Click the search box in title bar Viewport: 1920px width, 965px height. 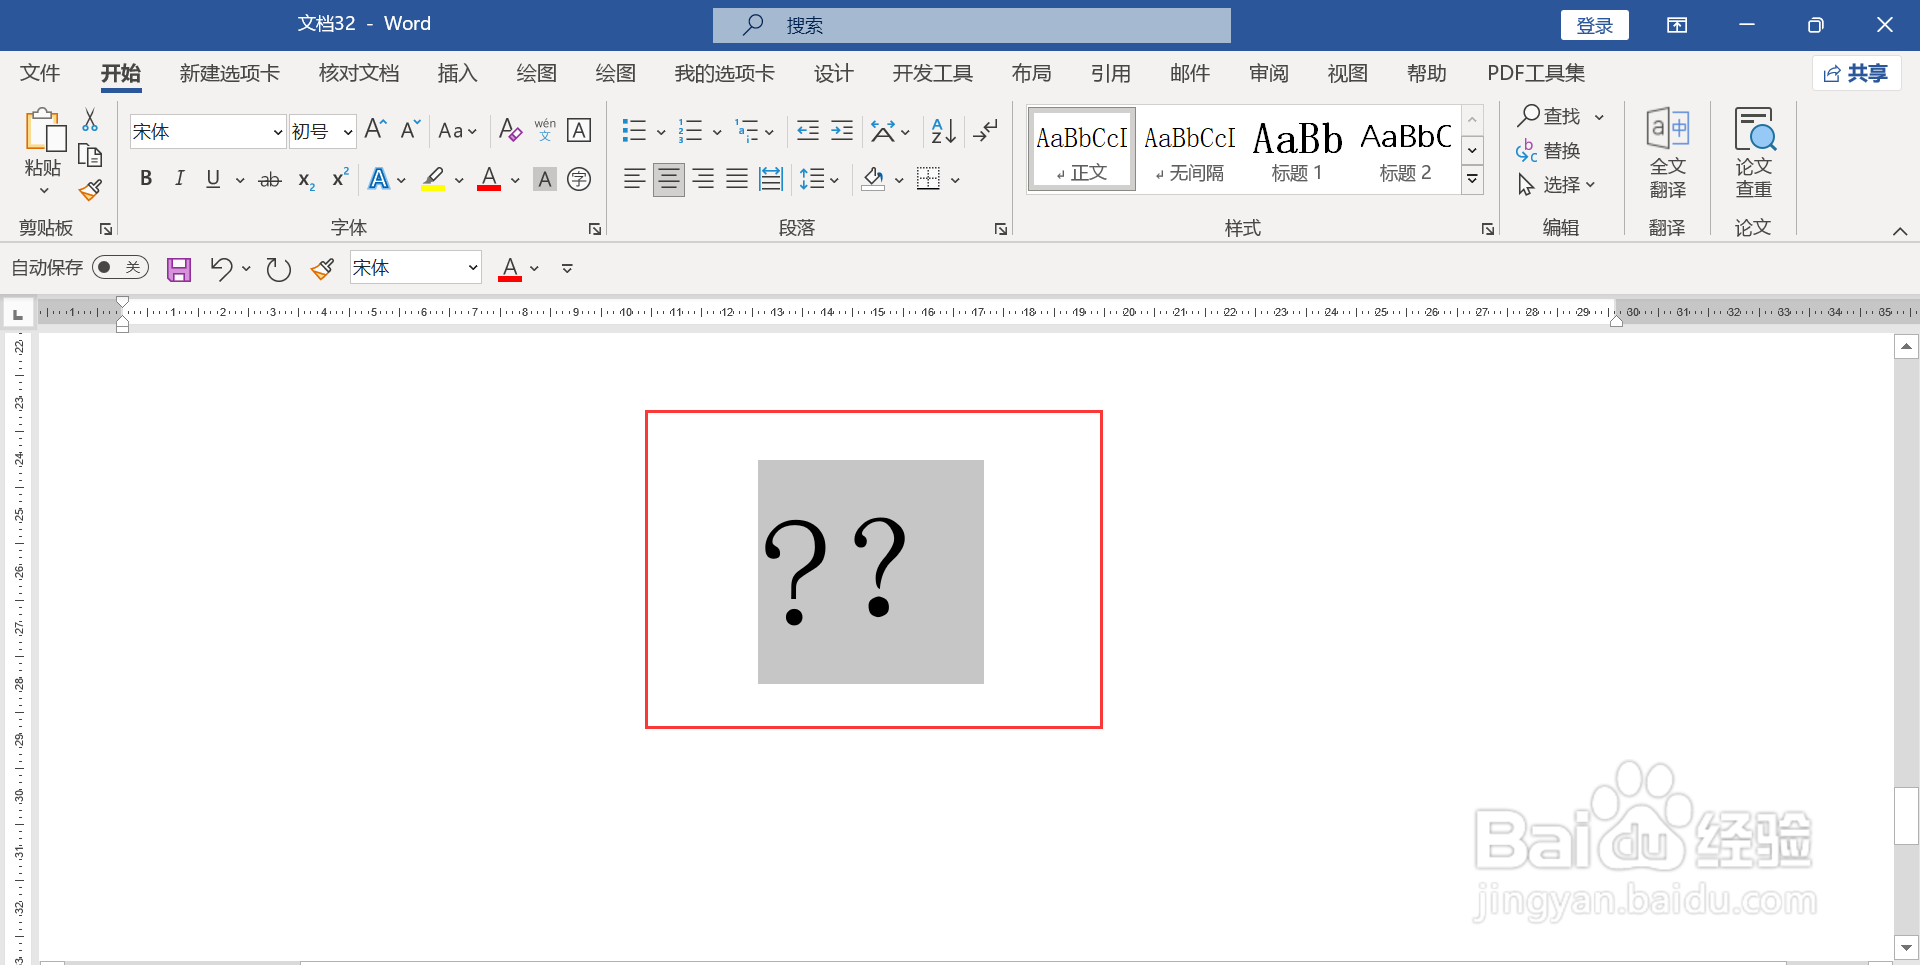pos(971,25)
